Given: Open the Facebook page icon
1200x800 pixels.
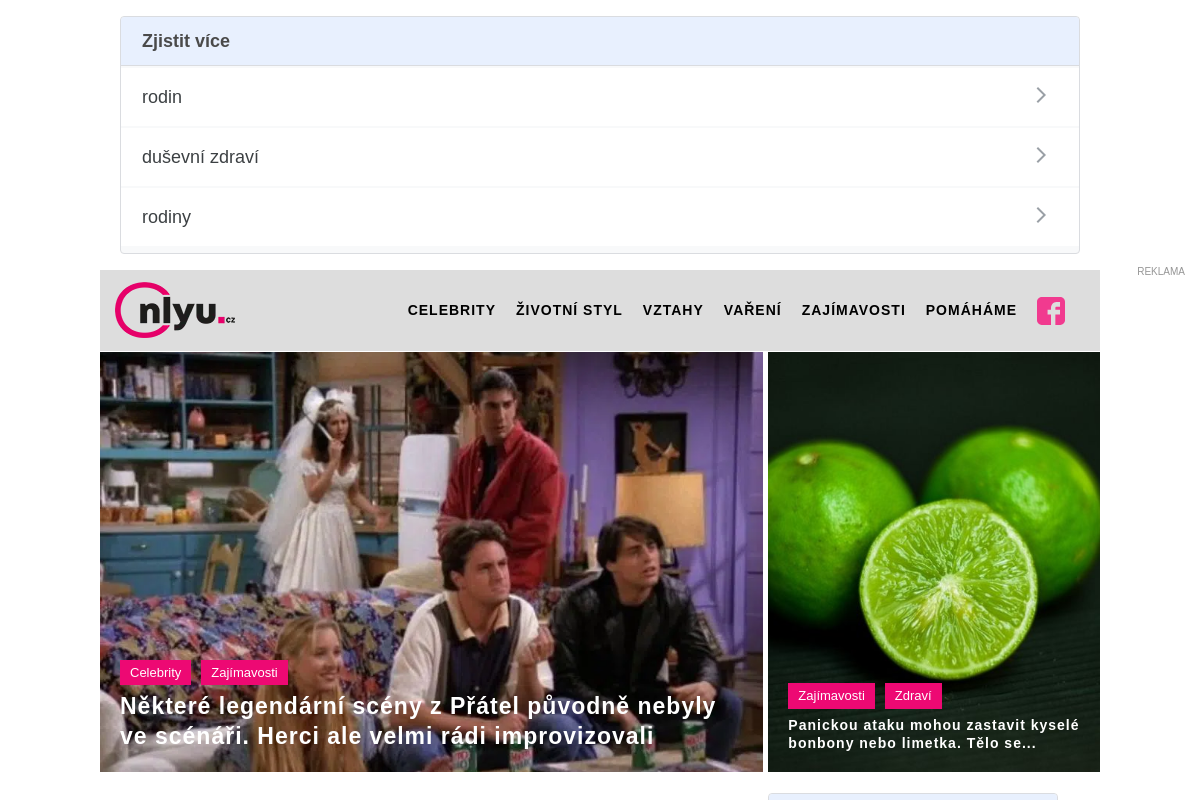Looking at the screenshot, I should click(x=1051, y=311).
